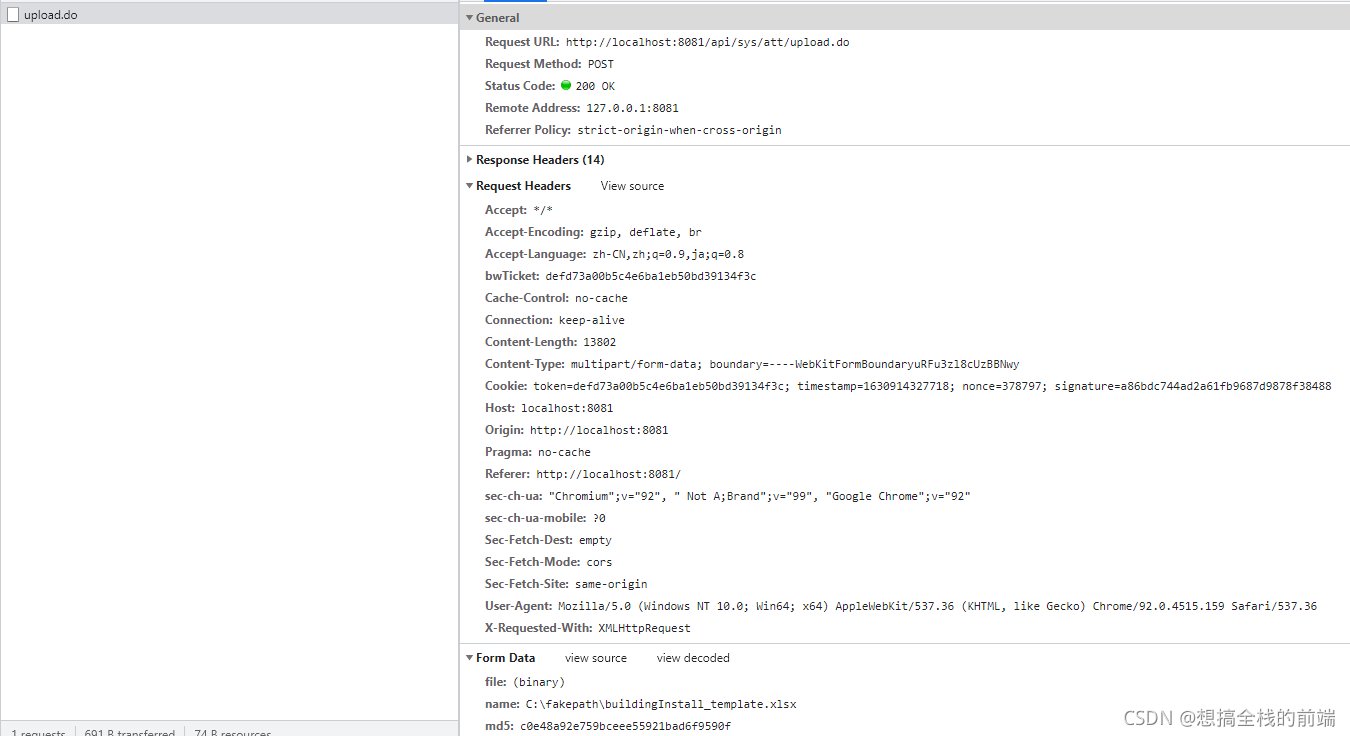Viewport: 1350px width, 736px height.
Task: Click the Referer value http://localhost:8081/
Action: [x=608, y=474]
